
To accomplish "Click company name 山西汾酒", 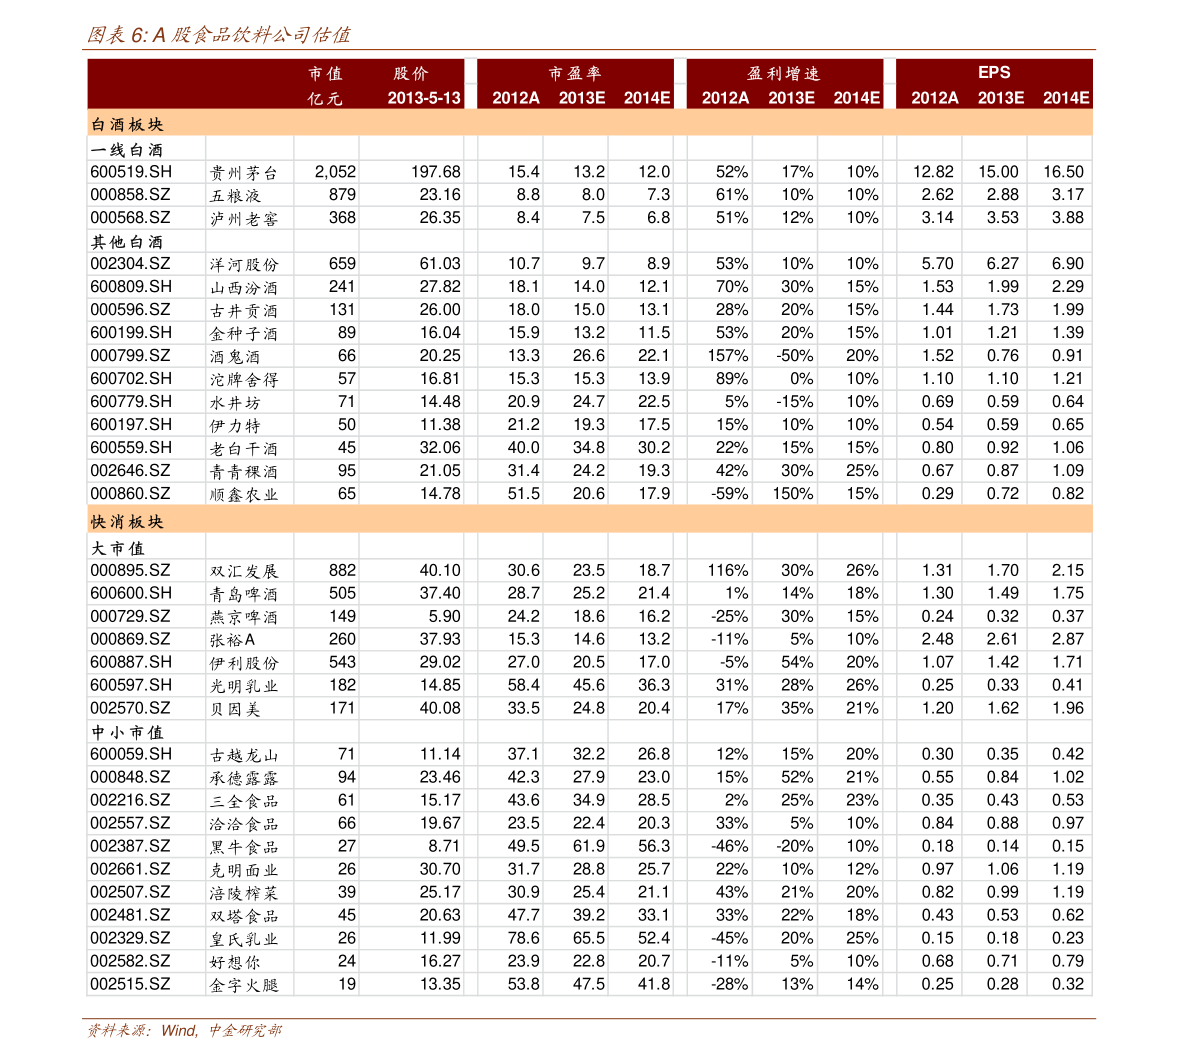I will coord(244,288).
